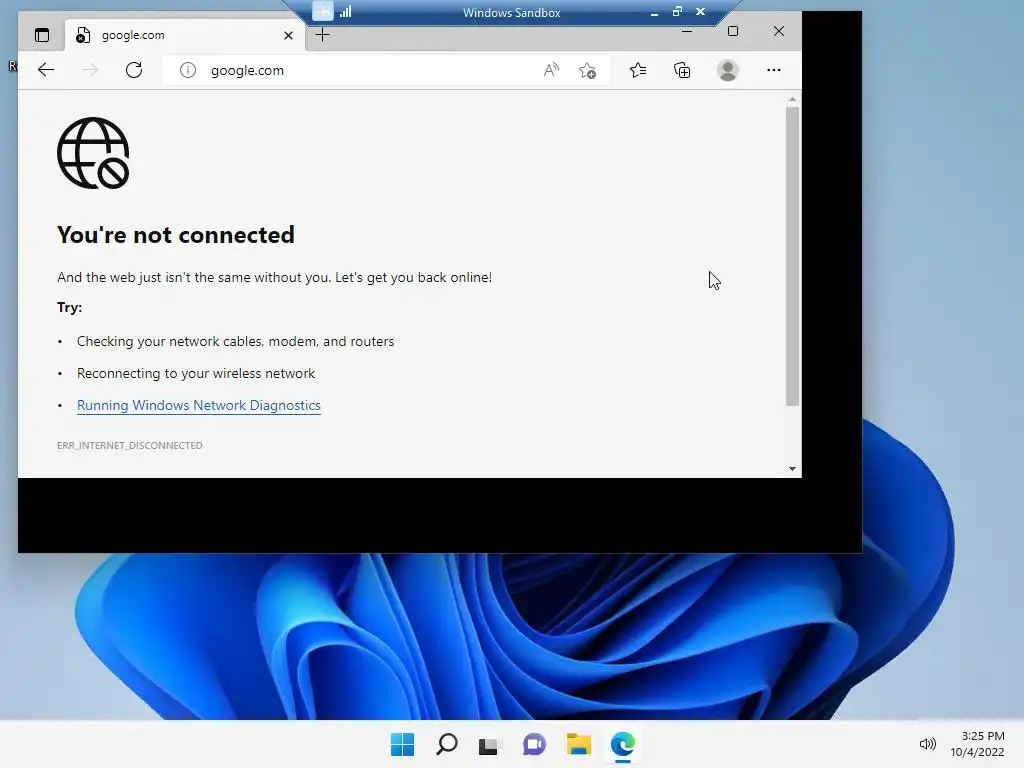The width and height of the screenshot is (1024, 768).
Task: Close the google.com tab
Action: click(x=288, y=35)
